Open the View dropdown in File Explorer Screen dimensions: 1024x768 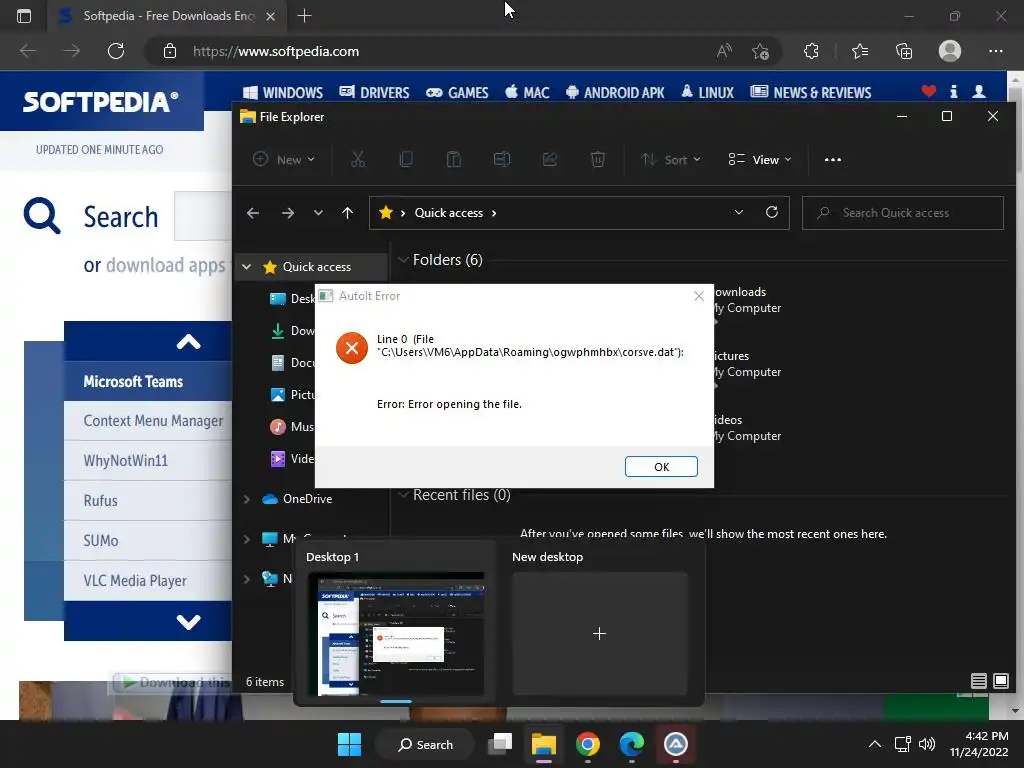click(760, 159)
